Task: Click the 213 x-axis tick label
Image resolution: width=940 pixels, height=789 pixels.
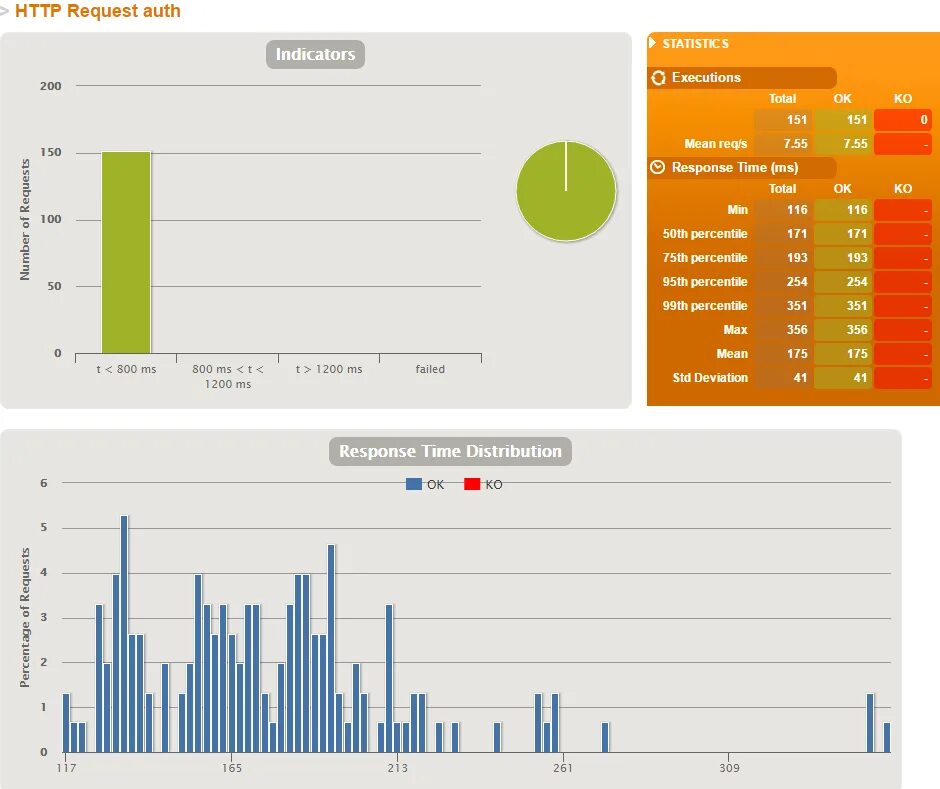Action: click(x=397, y=768)
